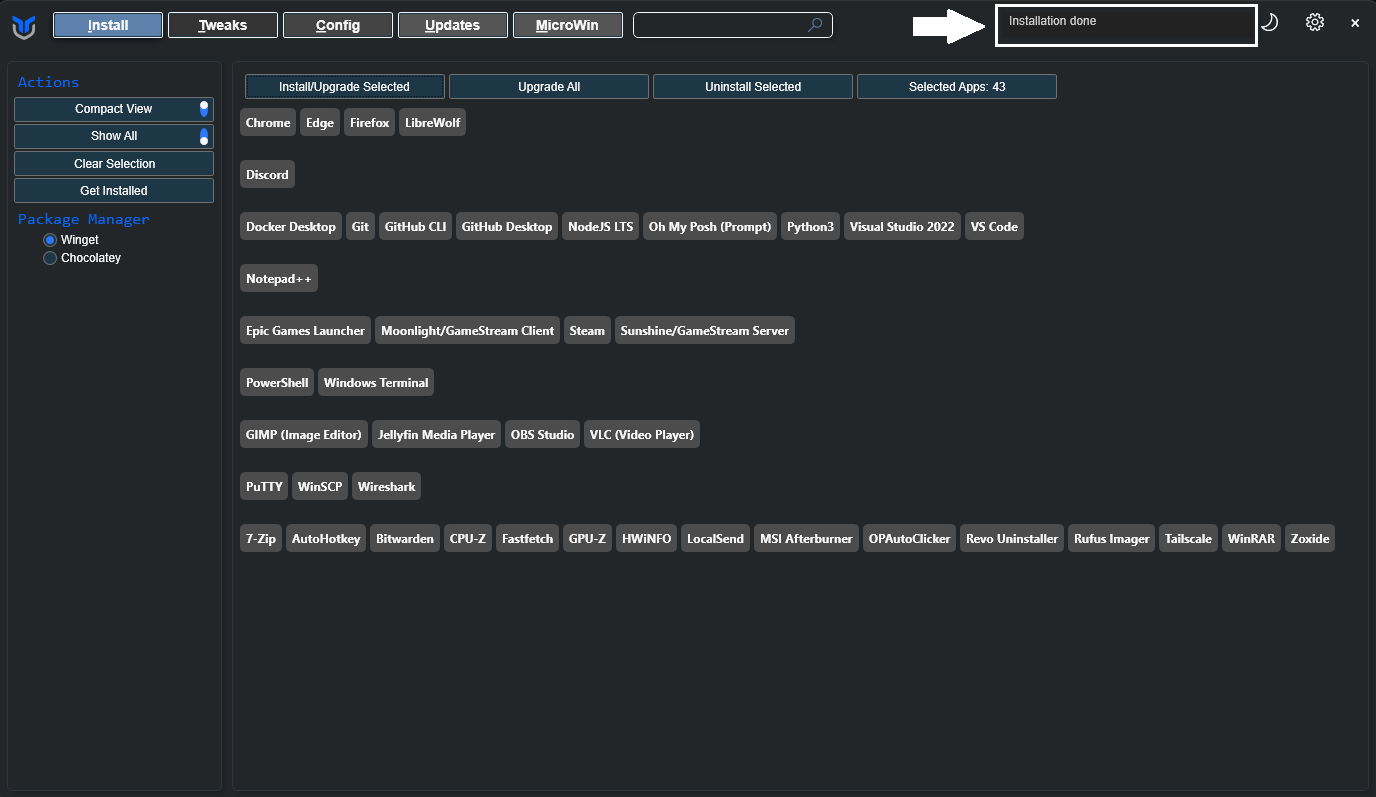Switch to the Tweaks tab

(x=222, y=25)
